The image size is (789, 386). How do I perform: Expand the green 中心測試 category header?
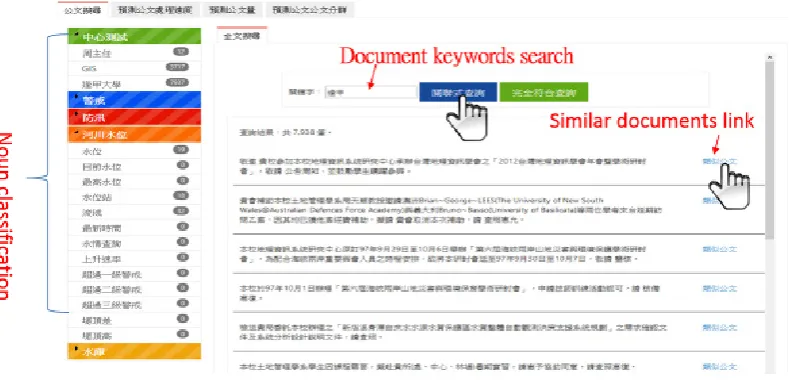[134, 36]
